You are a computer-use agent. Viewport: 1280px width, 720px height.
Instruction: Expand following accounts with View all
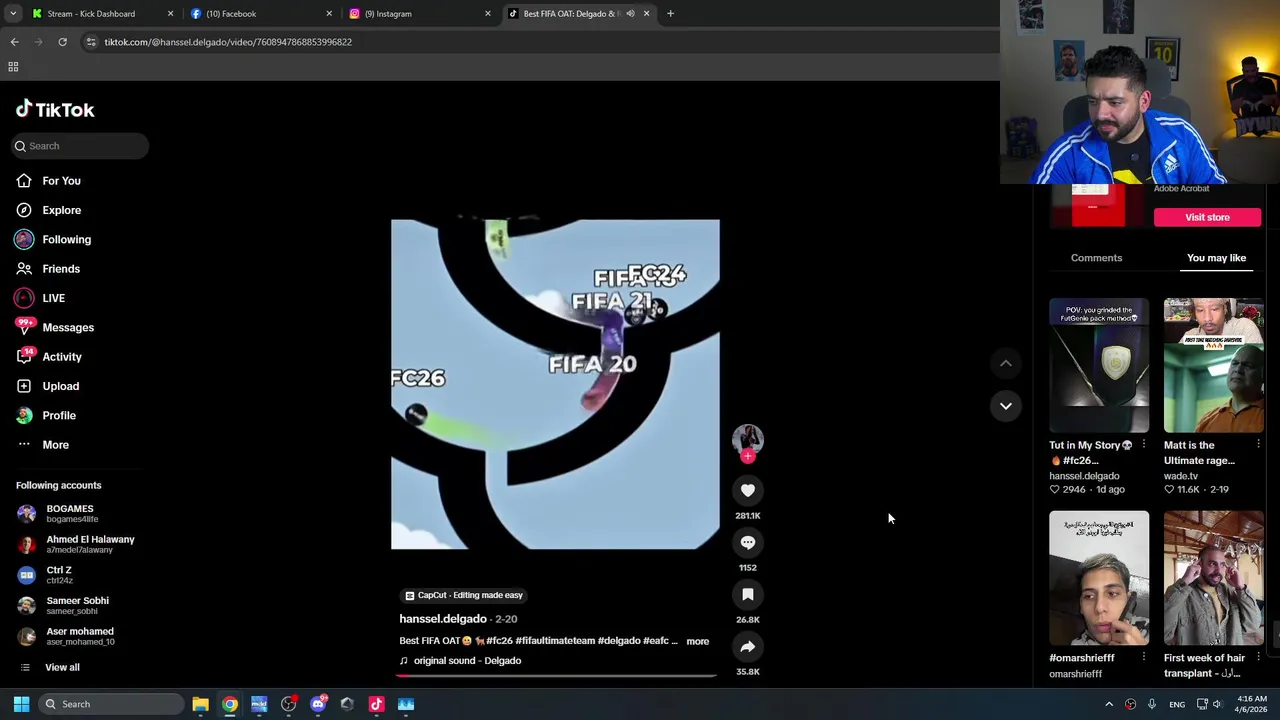50,667
